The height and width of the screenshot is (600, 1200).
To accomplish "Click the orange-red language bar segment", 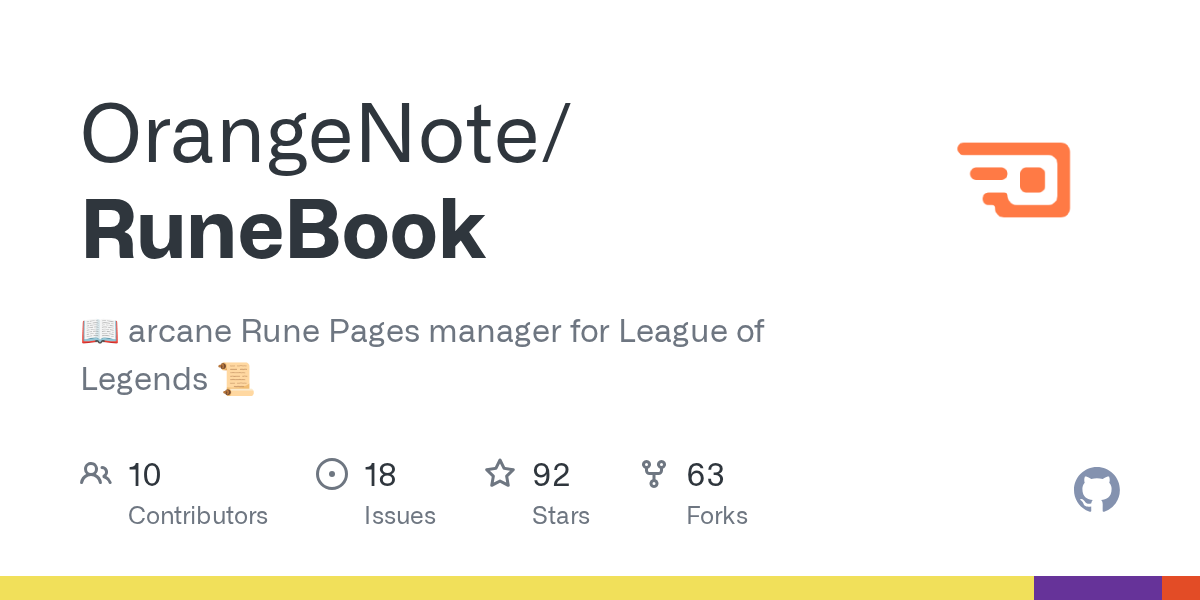I will tap(1181, 588).
